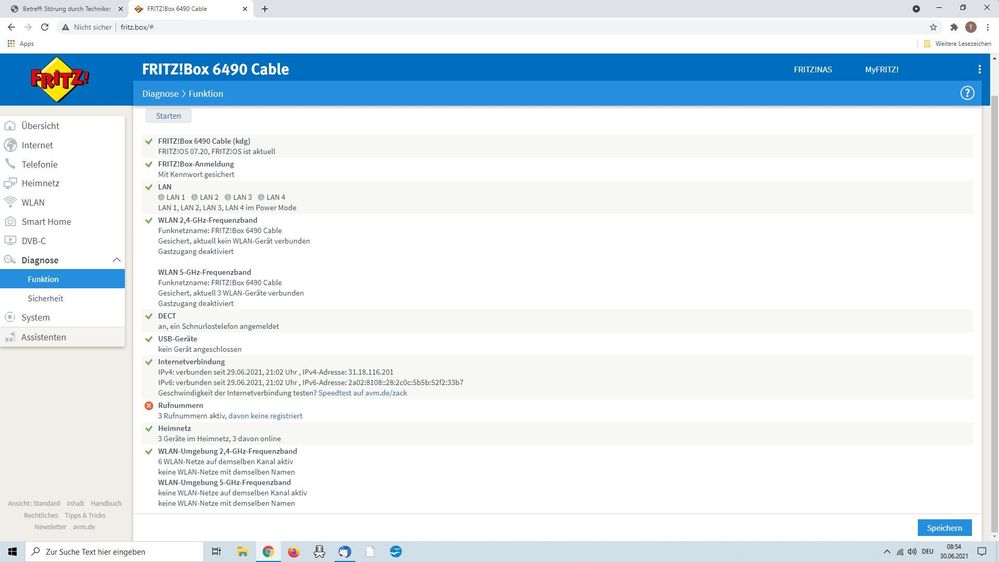
Task: Reload the page in Chrome
Action: (45, 27)
